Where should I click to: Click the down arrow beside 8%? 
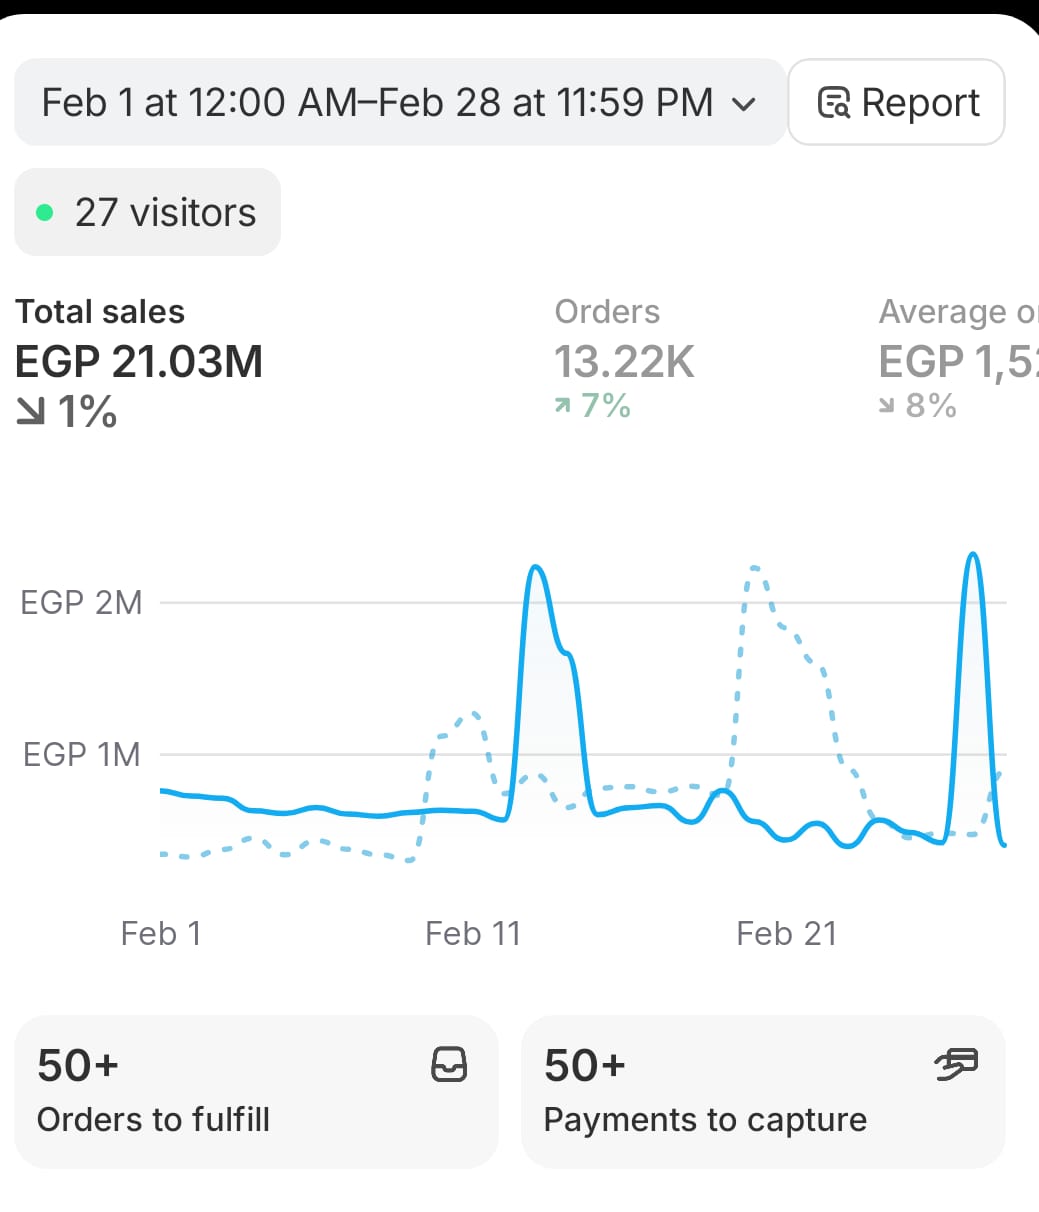pos(888,406)
